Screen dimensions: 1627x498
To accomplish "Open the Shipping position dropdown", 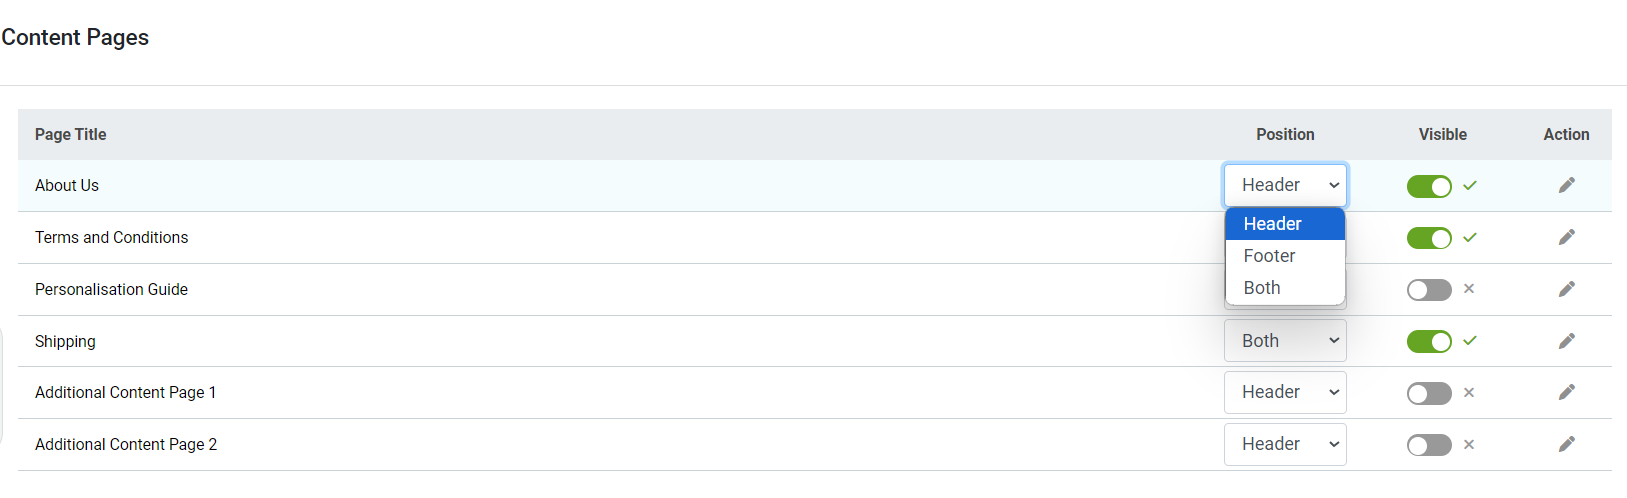I will point(1285,341).
